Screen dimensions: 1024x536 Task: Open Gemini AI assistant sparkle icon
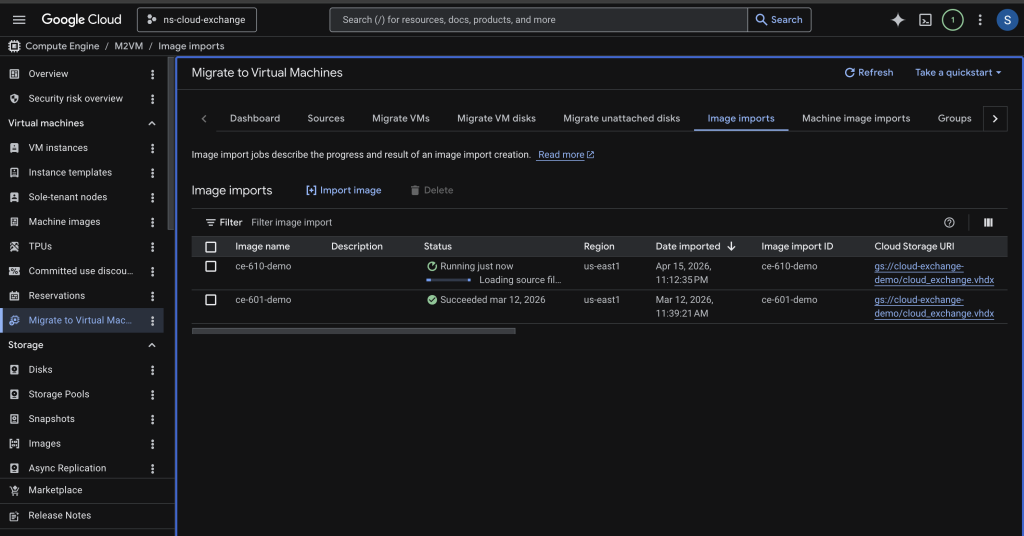coord(898,20)
